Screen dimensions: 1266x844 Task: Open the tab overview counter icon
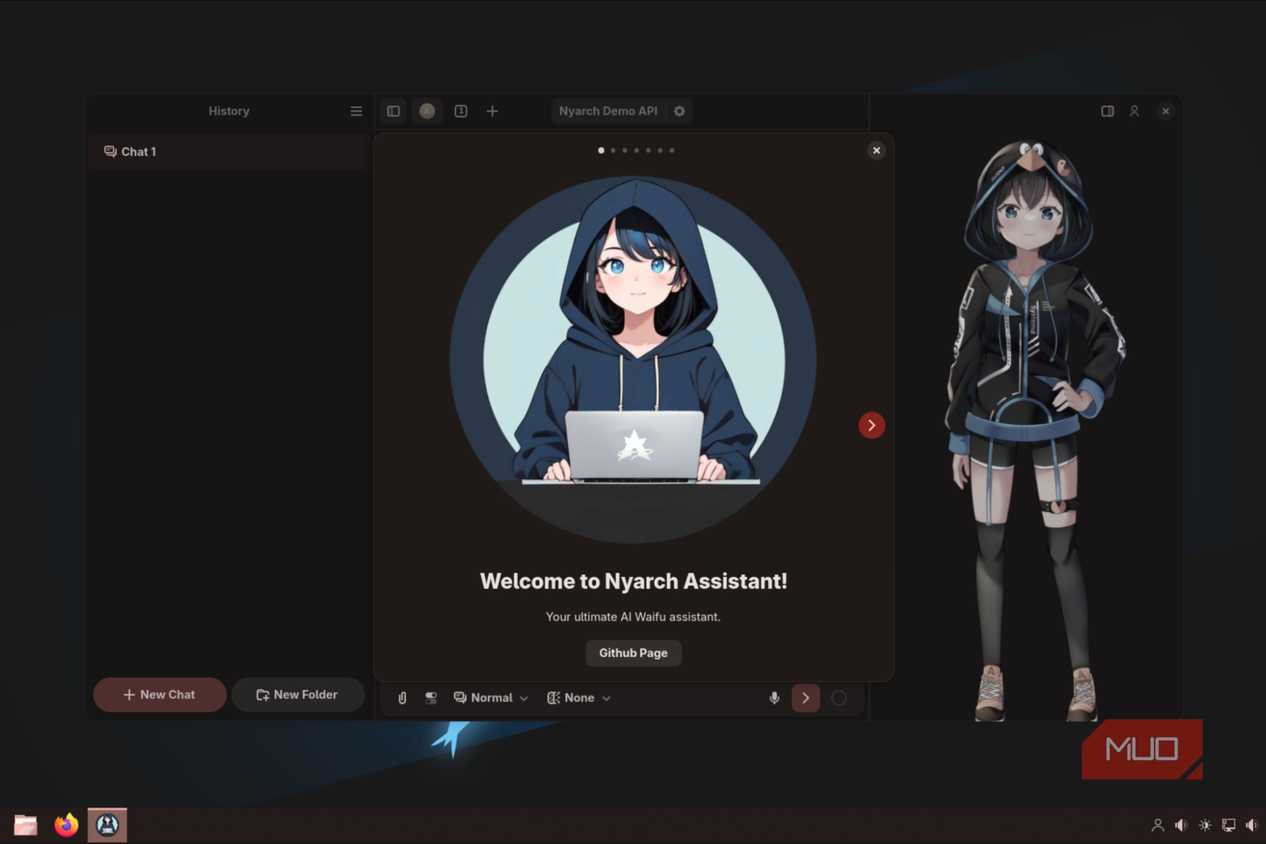[461, 111]
